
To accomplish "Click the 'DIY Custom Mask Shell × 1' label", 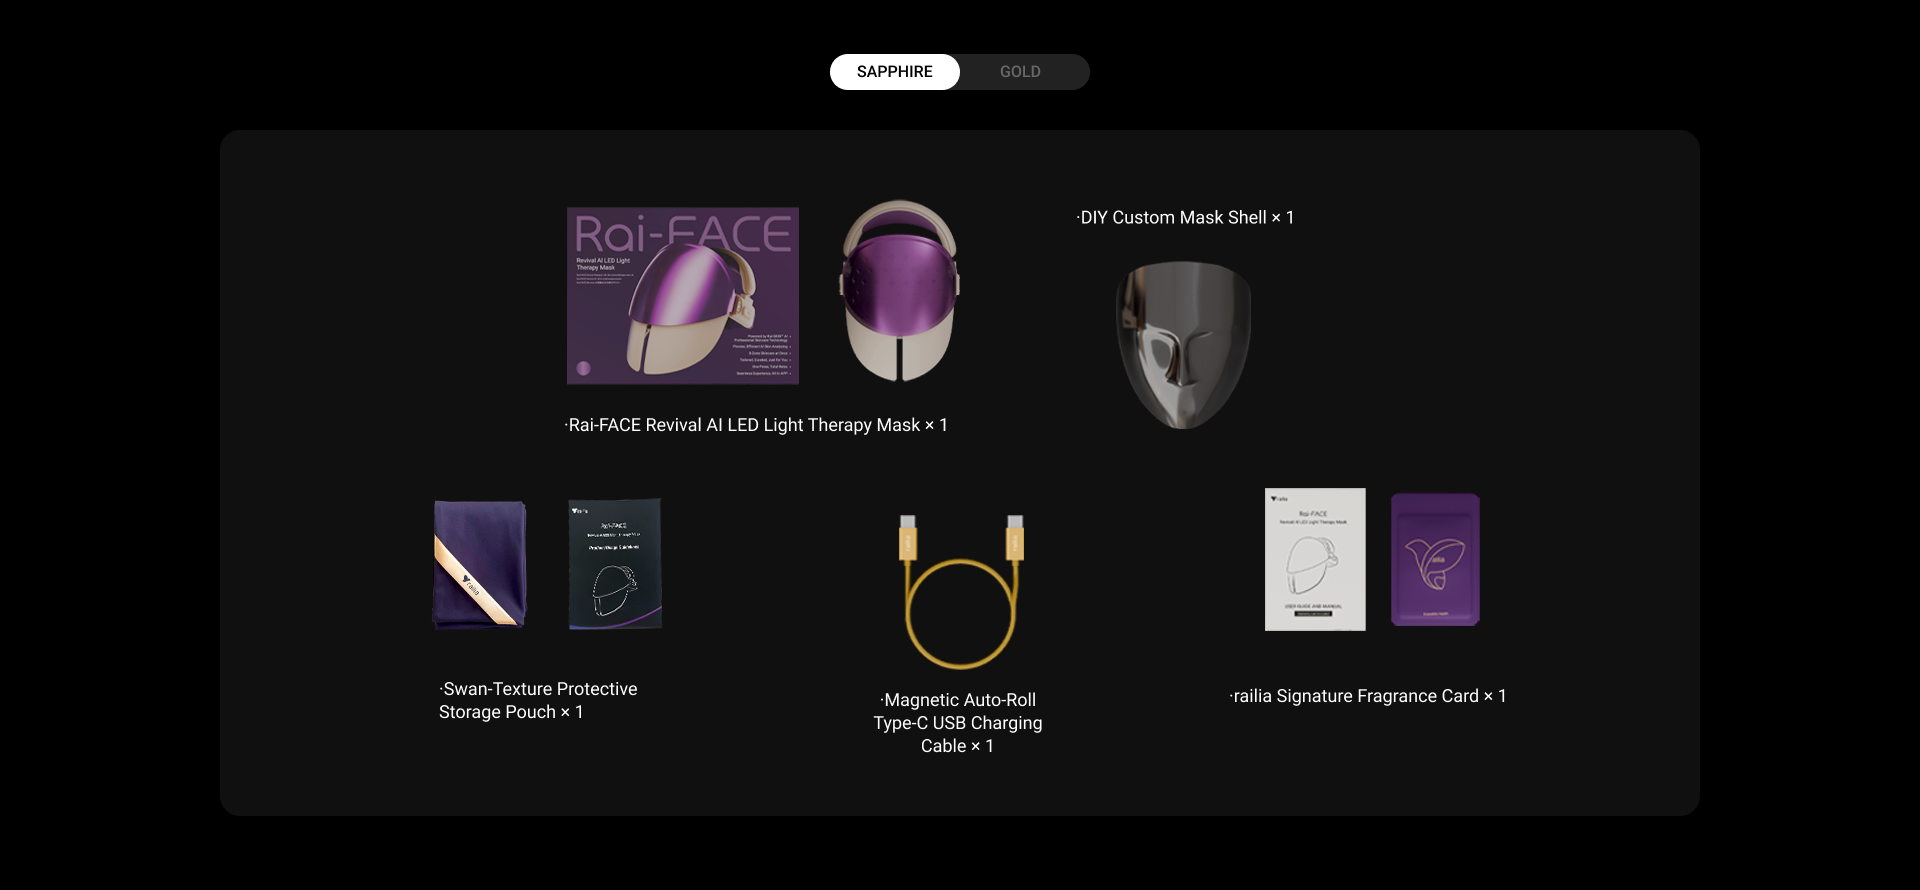I will coord(1185,218).
